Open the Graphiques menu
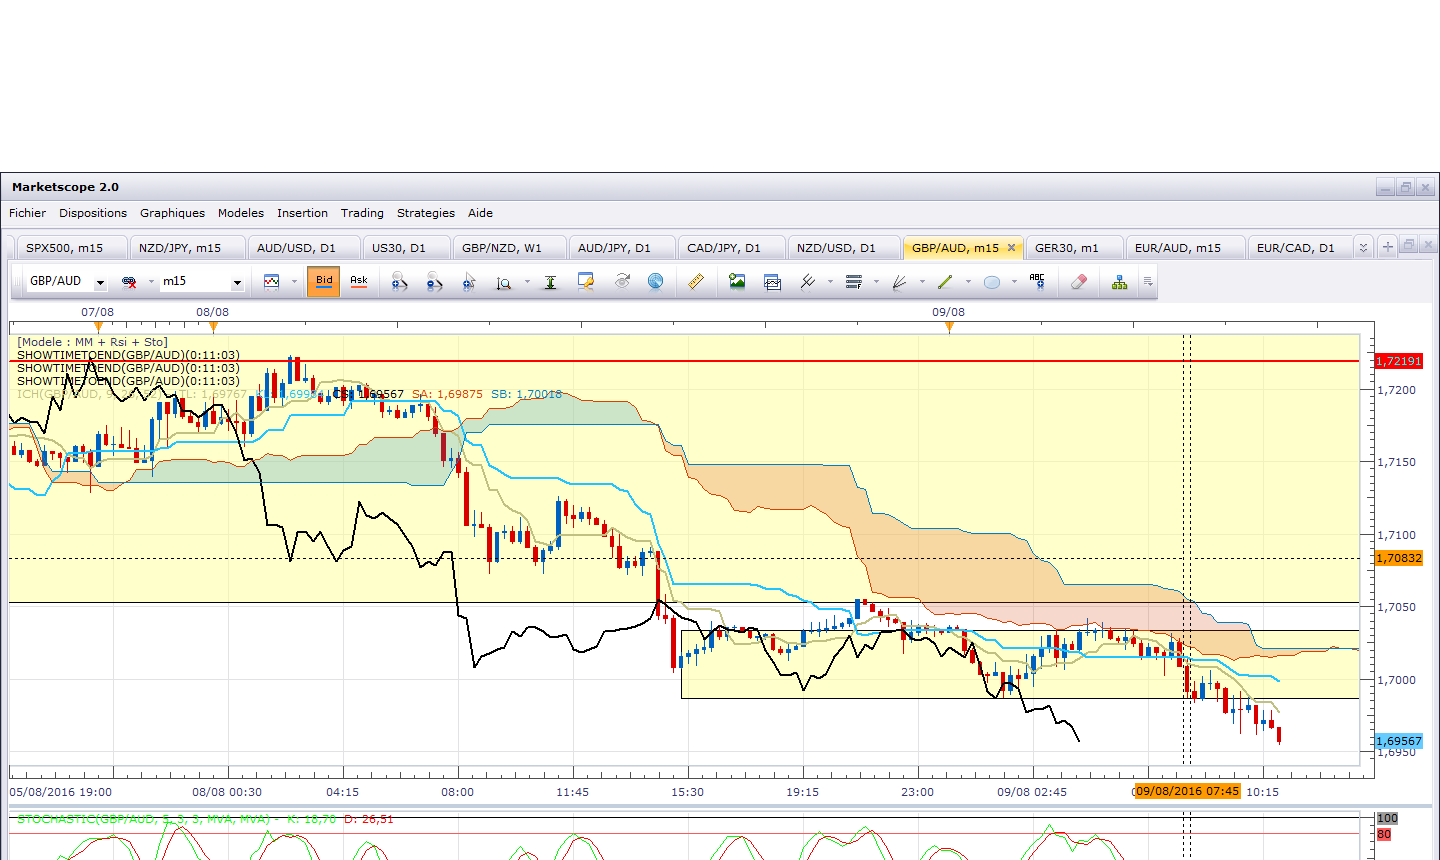Viewport: 1440px width, 860px height. pyautogui.click(x=172, y=213)
